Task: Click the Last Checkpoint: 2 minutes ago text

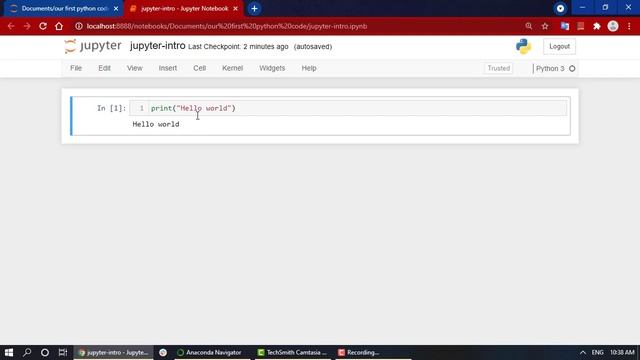Action: pos(238,47)
